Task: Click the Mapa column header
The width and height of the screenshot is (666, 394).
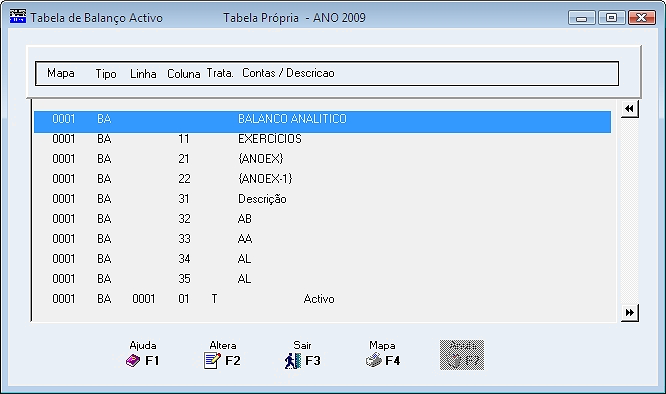Action: click(x=61, y=73)
